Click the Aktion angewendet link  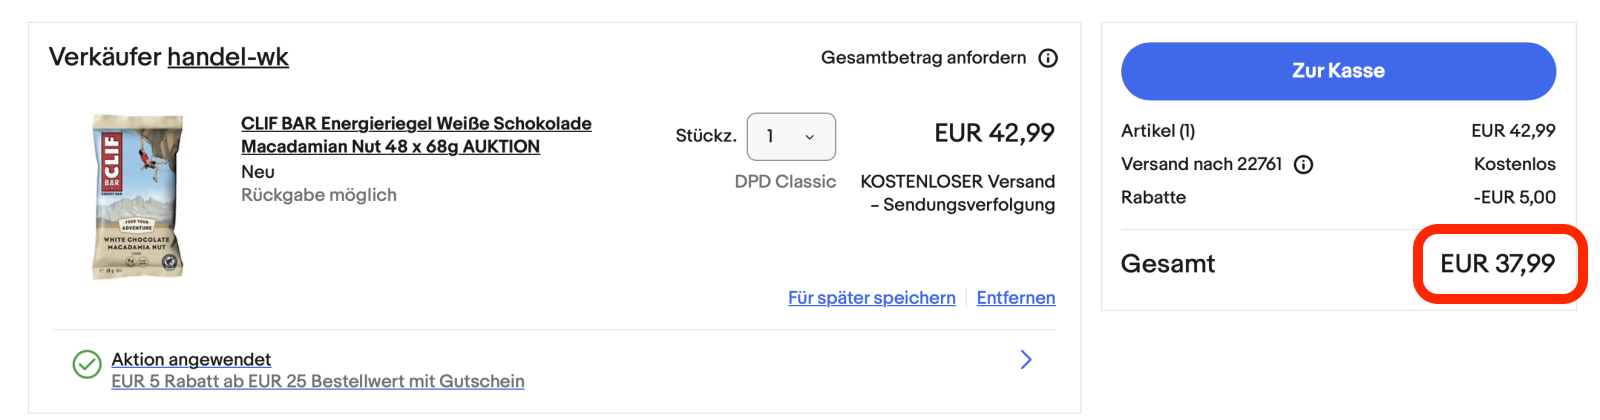pyautogui.click(x=191, y=359)
